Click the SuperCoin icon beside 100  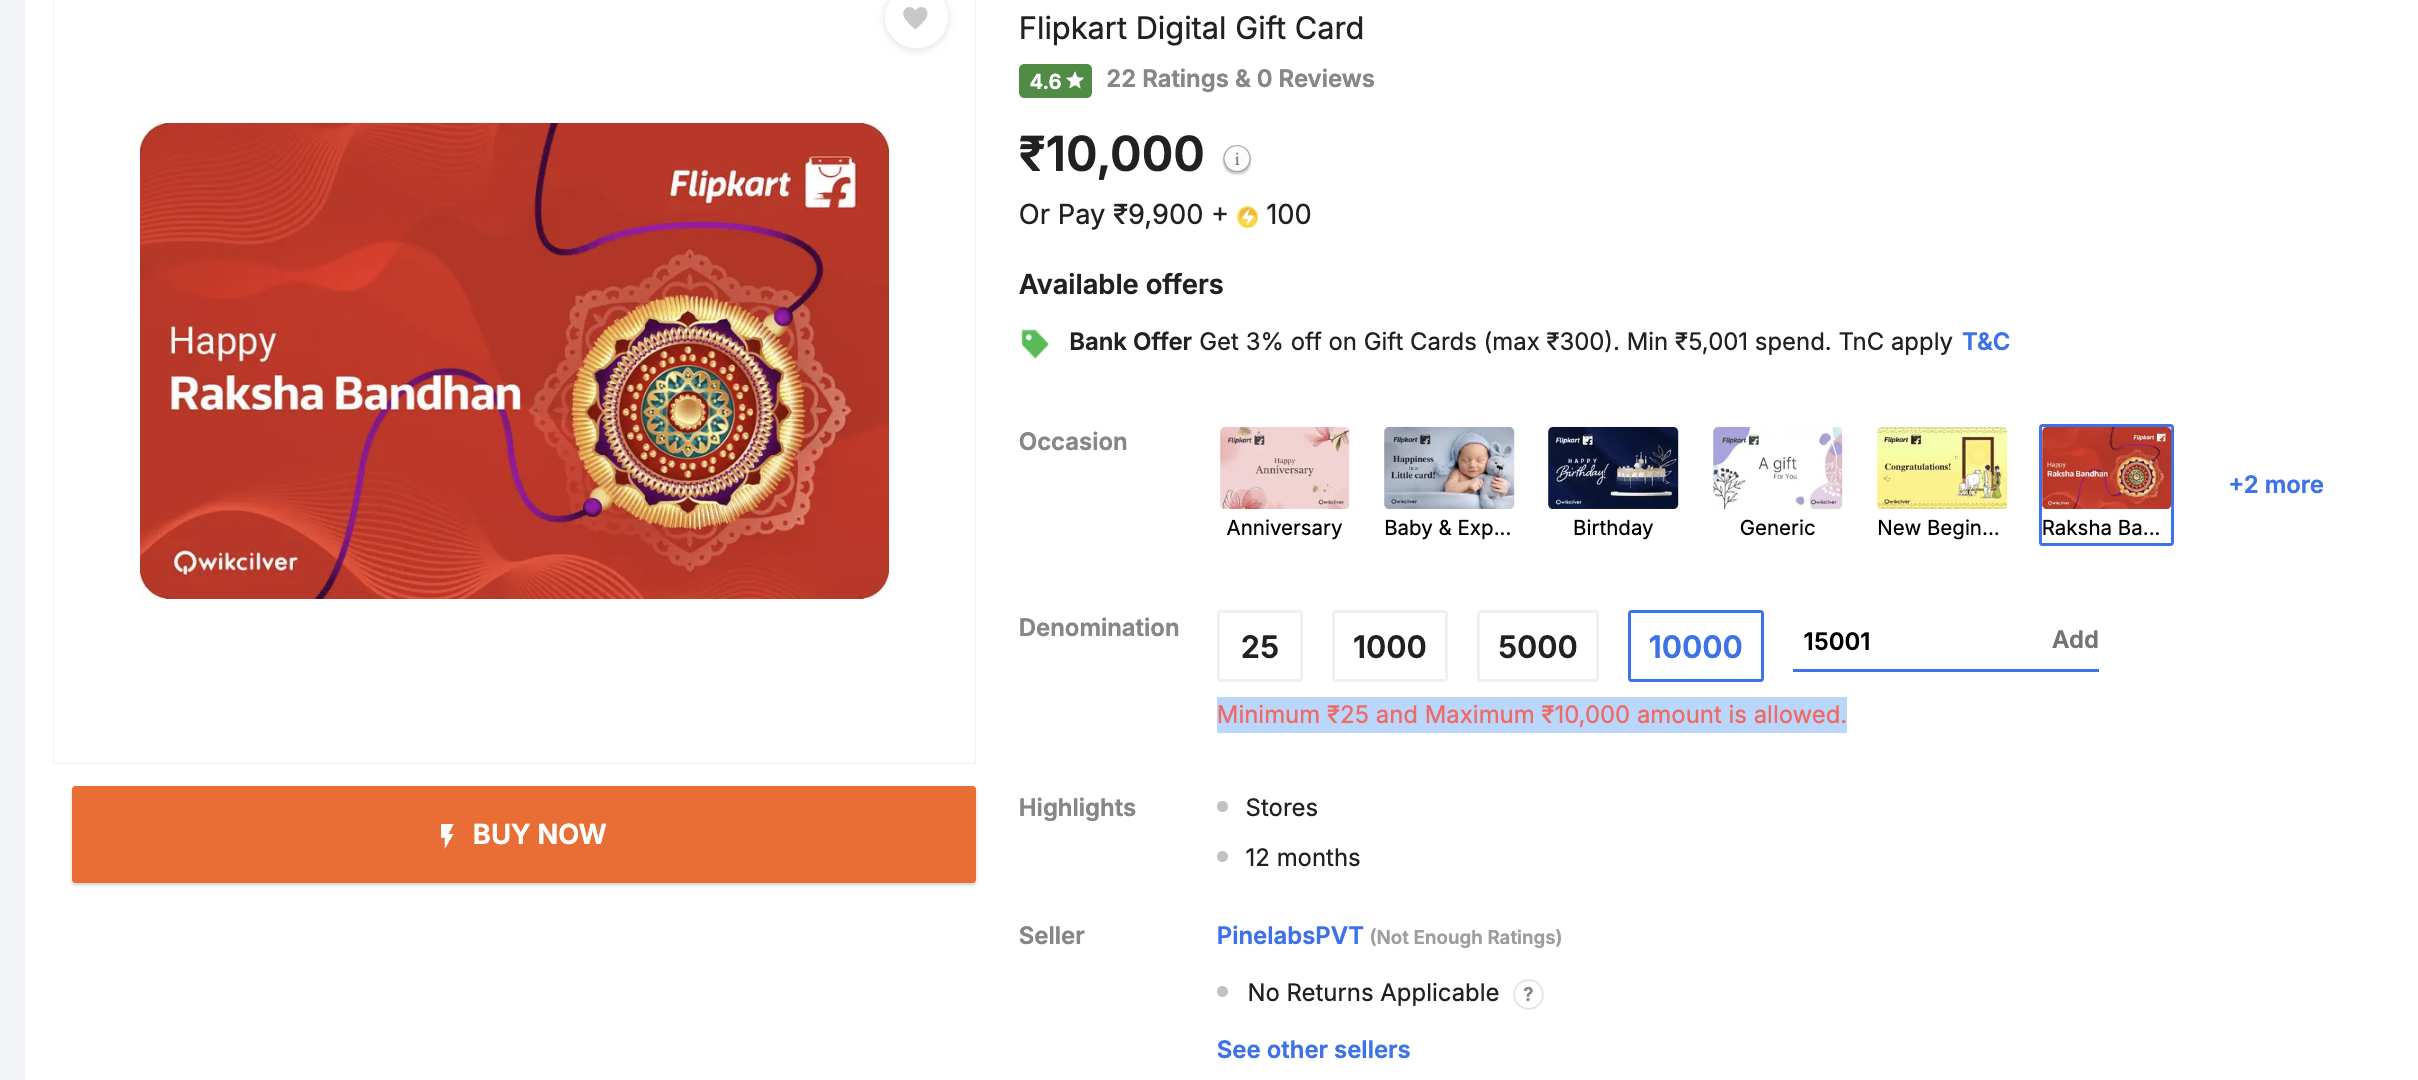coord(1247,217)
